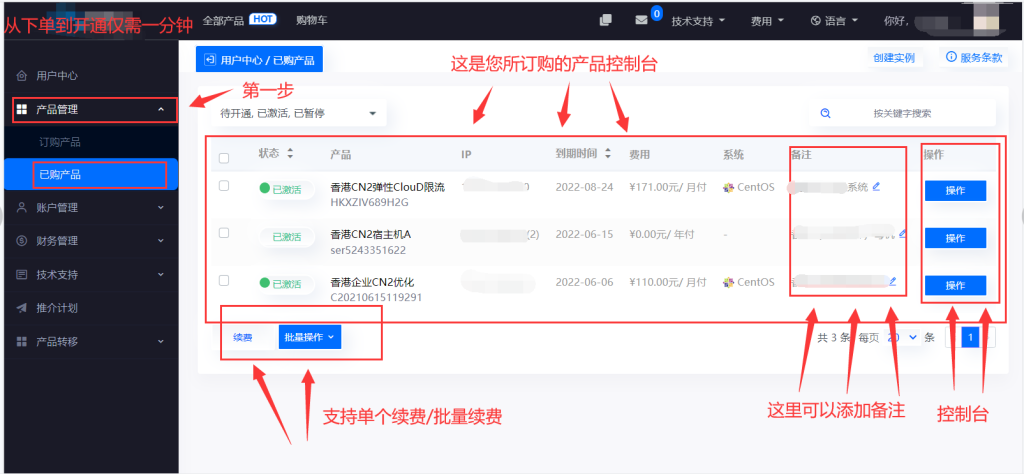Image resolution: width=1024 pixels, height=474 pixels.
Task: Edit remark pencil for the 2022-08-24 product
Action: pos(877,186)
